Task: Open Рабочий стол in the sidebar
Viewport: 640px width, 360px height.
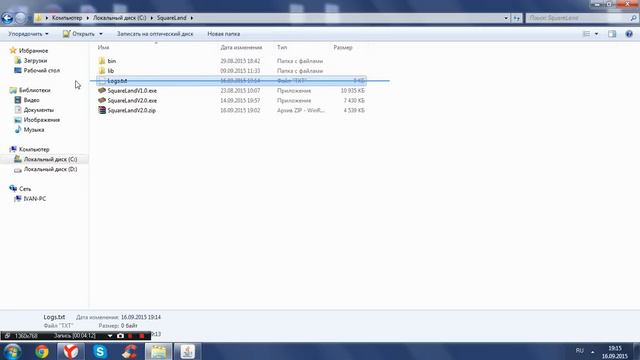Action: 42,70
